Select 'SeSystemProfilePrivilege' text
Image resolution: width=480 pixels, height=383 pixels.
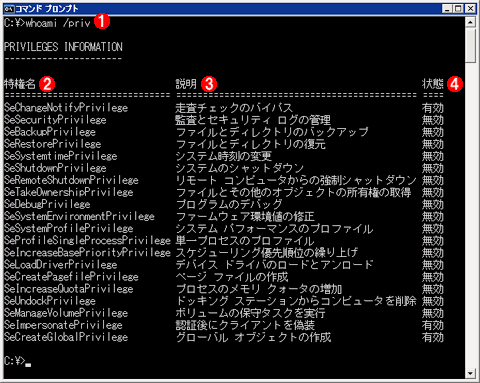(x=69, y=228)
